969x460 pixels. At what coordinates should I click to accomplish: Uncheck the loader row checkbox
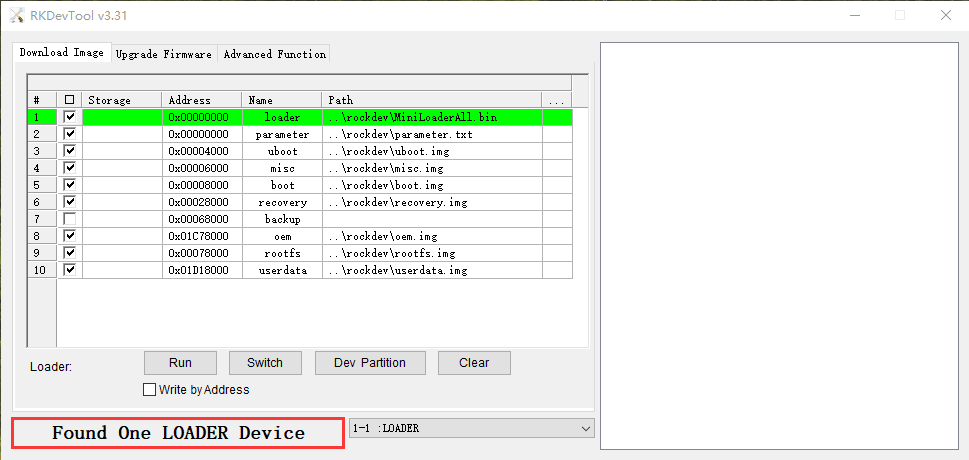click(x=69, y=117)
